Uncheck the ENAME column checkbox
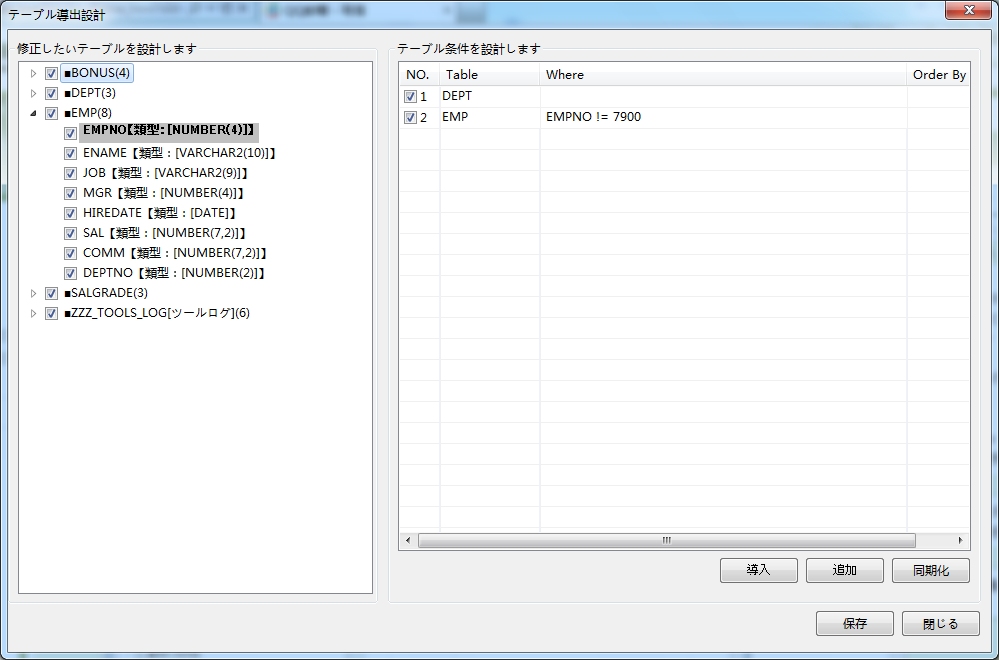Viewport: 999px width, 660px height. pos(69,153)
